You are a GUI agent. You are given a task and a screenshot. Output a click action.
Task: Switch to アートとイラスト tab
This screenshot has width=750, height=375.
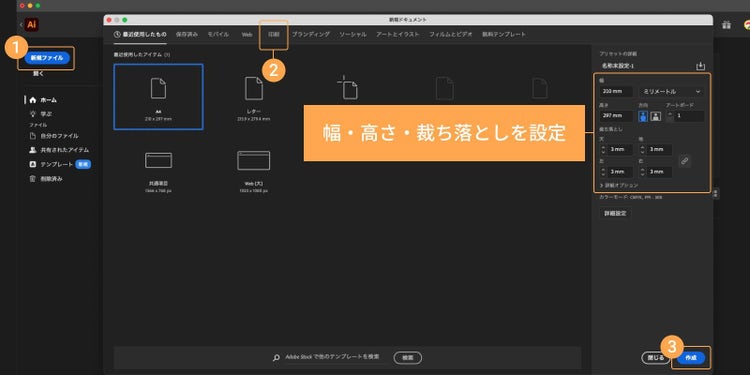397,34
